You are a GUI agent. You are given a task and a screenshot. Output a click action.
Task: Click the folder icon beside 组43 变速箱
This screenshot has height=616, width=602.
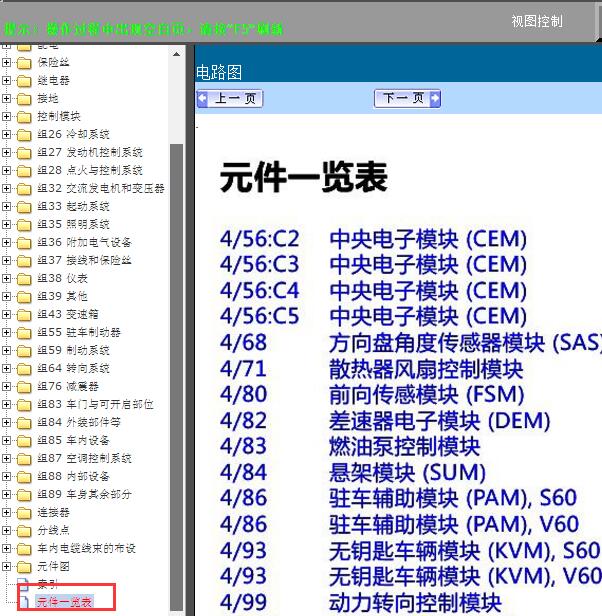coord(24,315)
